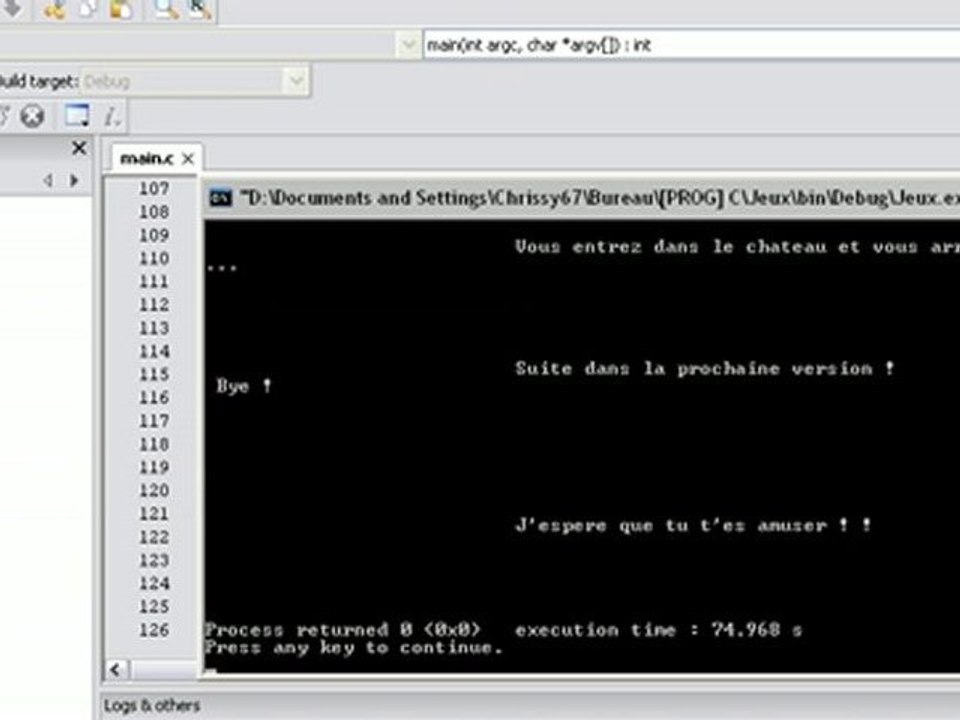Image resolution: width=960 pixels, height=720 pixels.
Task: Click the Various info italic icon
Action: pyautogui.click(x=111, y=116)
